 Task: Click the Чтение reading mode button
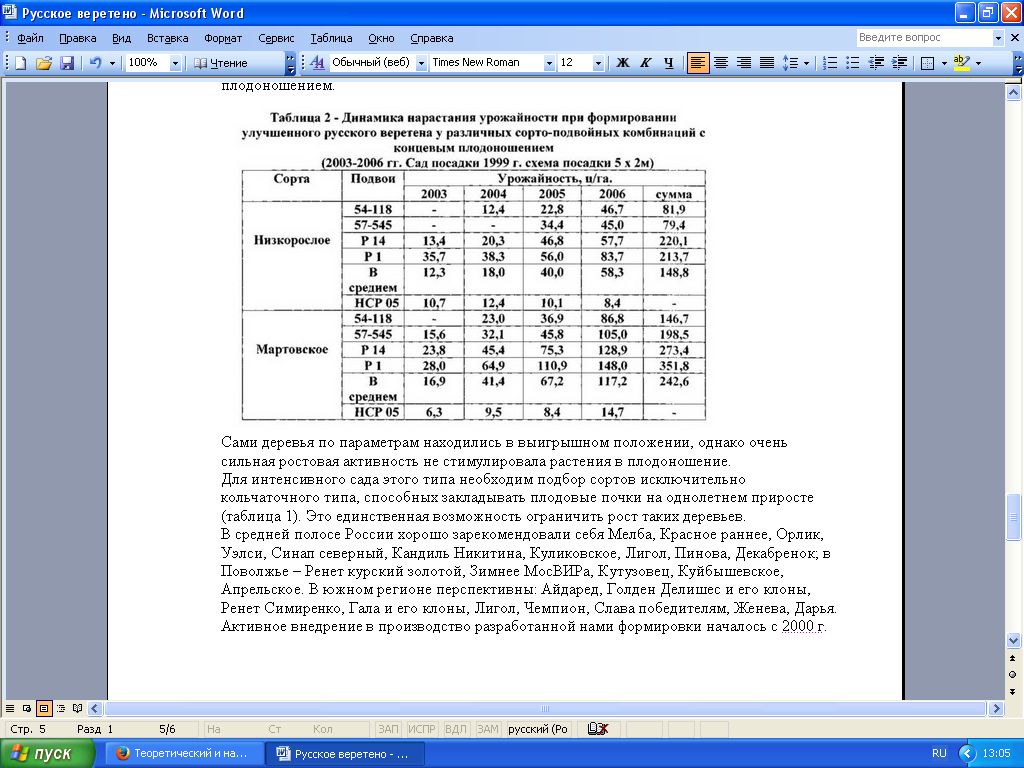pos(221,63)
